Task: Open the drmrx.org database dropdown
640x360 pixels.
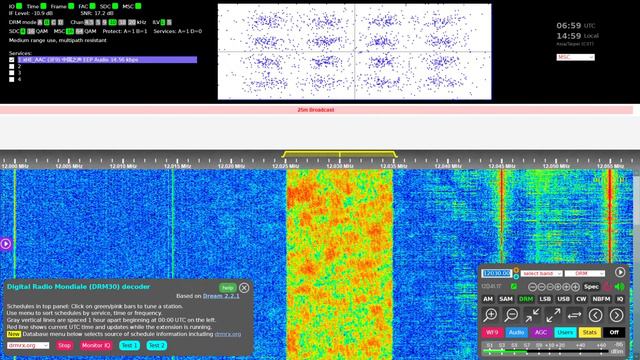Action: [28, 345]
